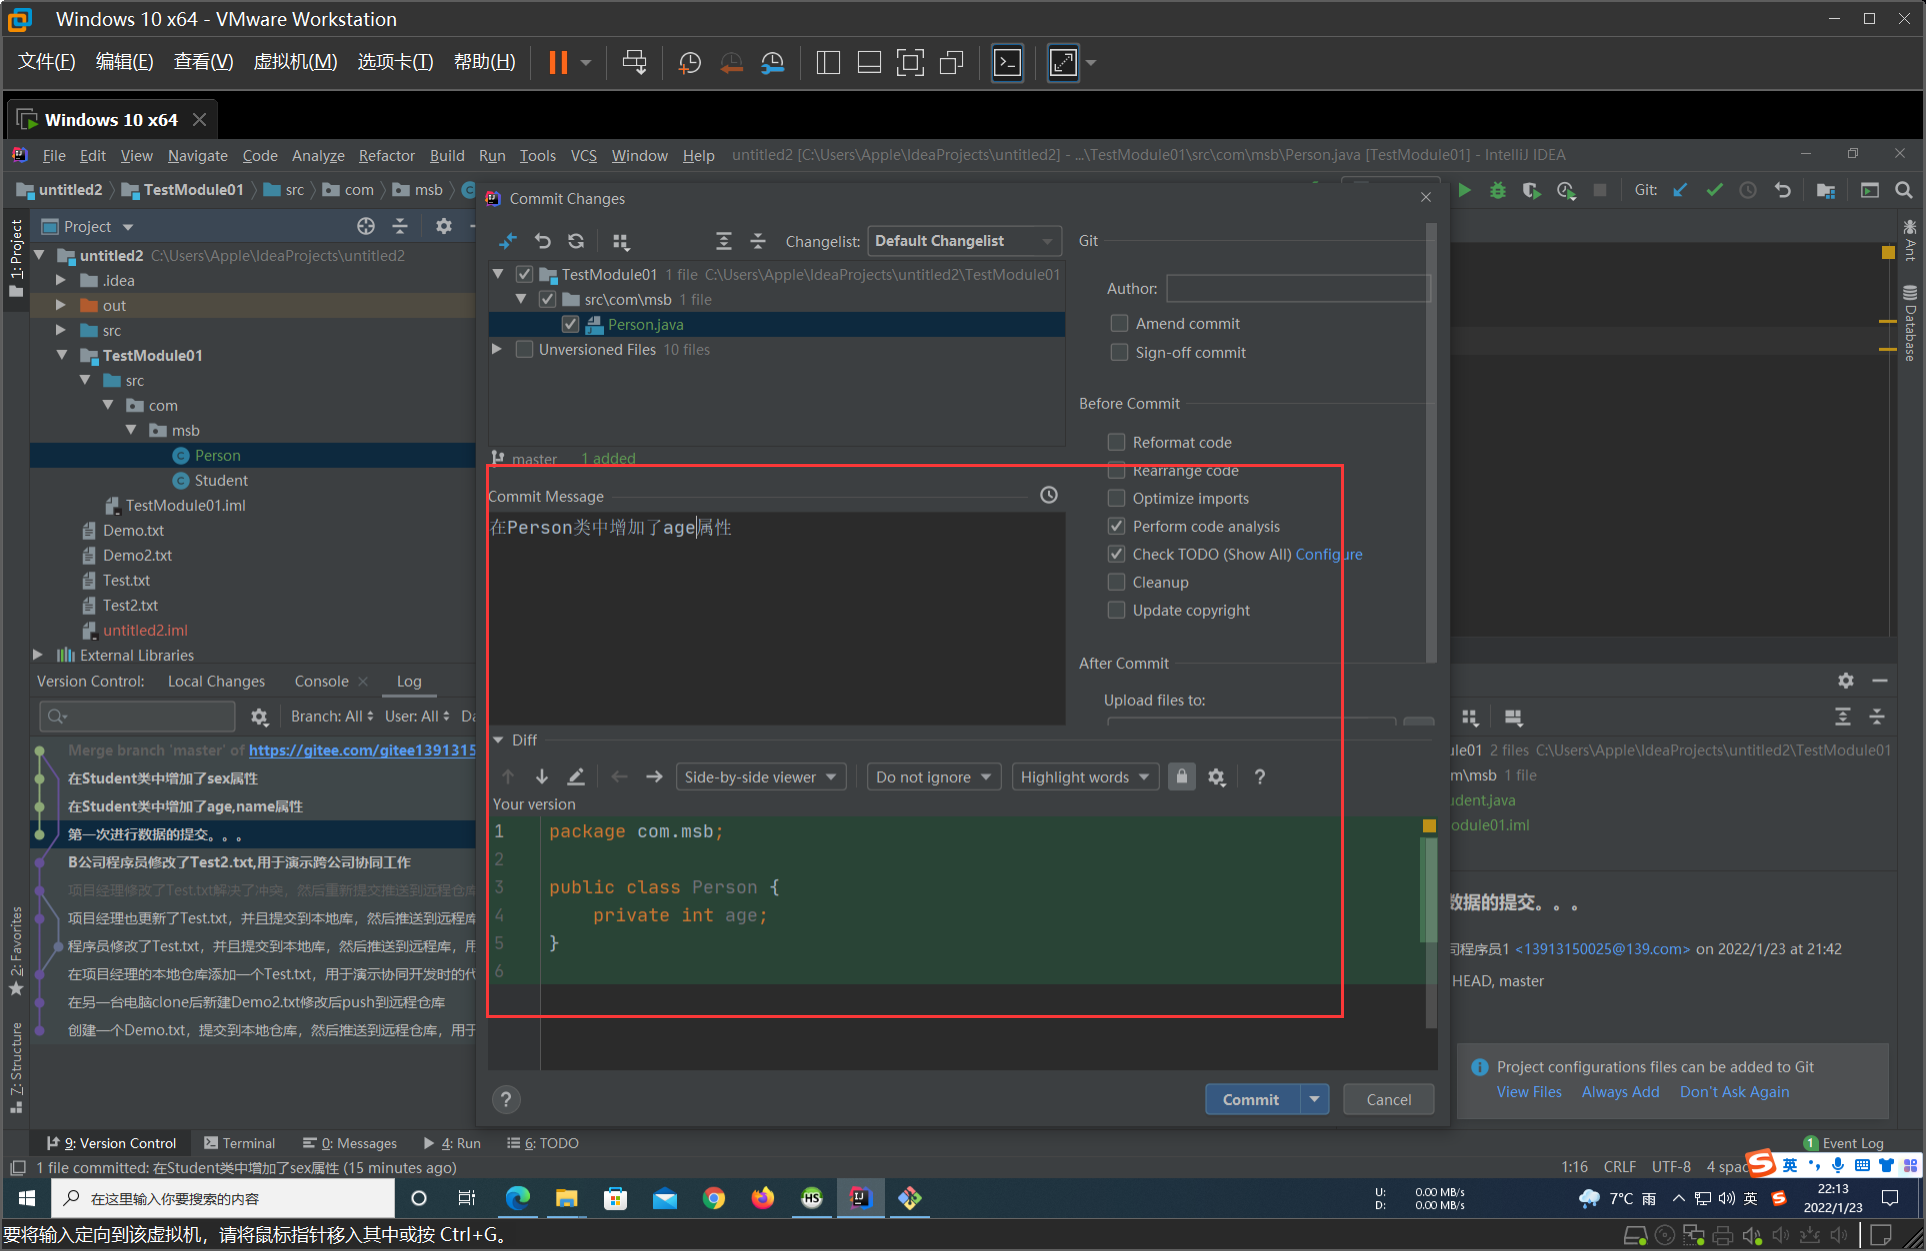Open Chrome from Windows taskbar
Viewport: 1926px width, 1251px height.
[x=713, y=1198]
